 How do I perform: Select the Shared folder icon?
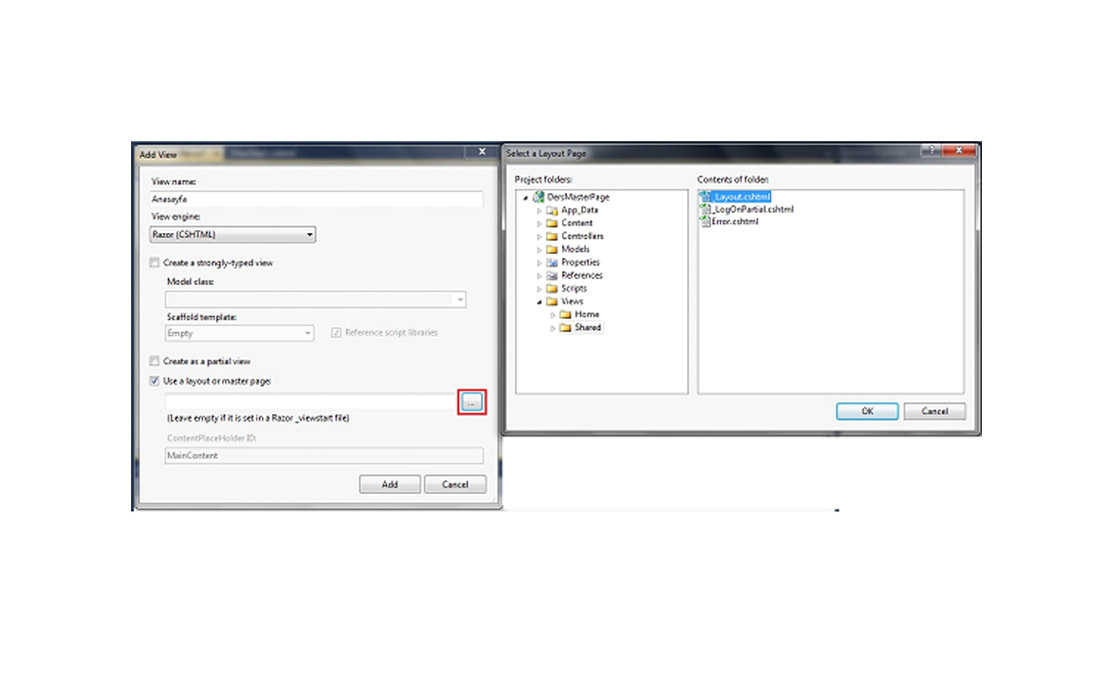pos(565,327)
